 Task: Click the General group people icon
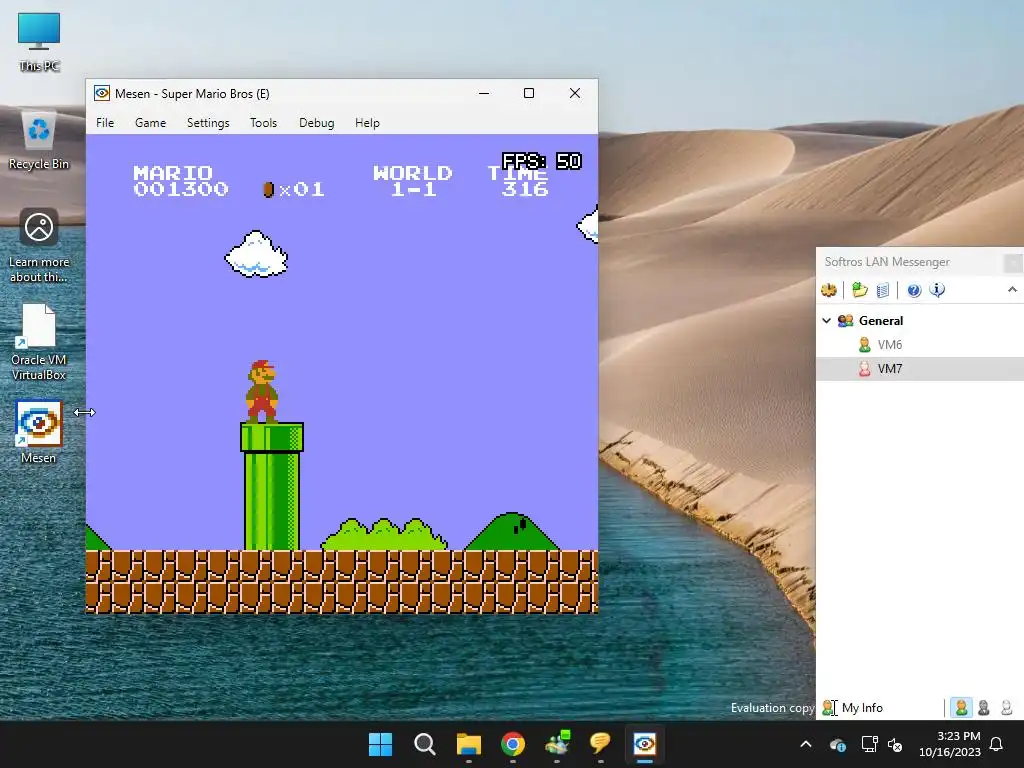click(x=846, y=321)
